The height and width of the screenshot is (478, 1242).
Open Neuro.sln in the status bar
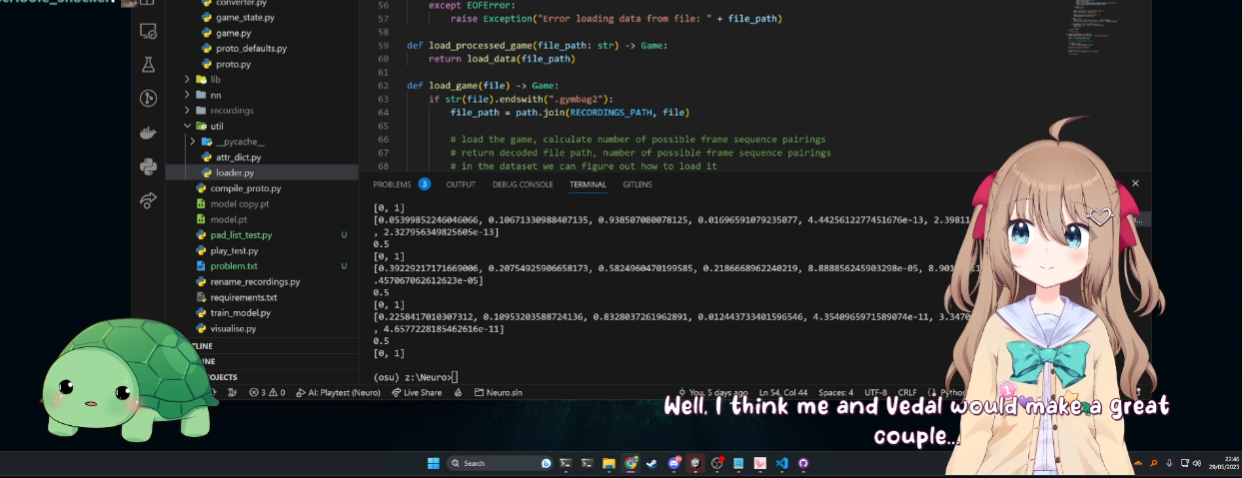click(x=496, y=393)
